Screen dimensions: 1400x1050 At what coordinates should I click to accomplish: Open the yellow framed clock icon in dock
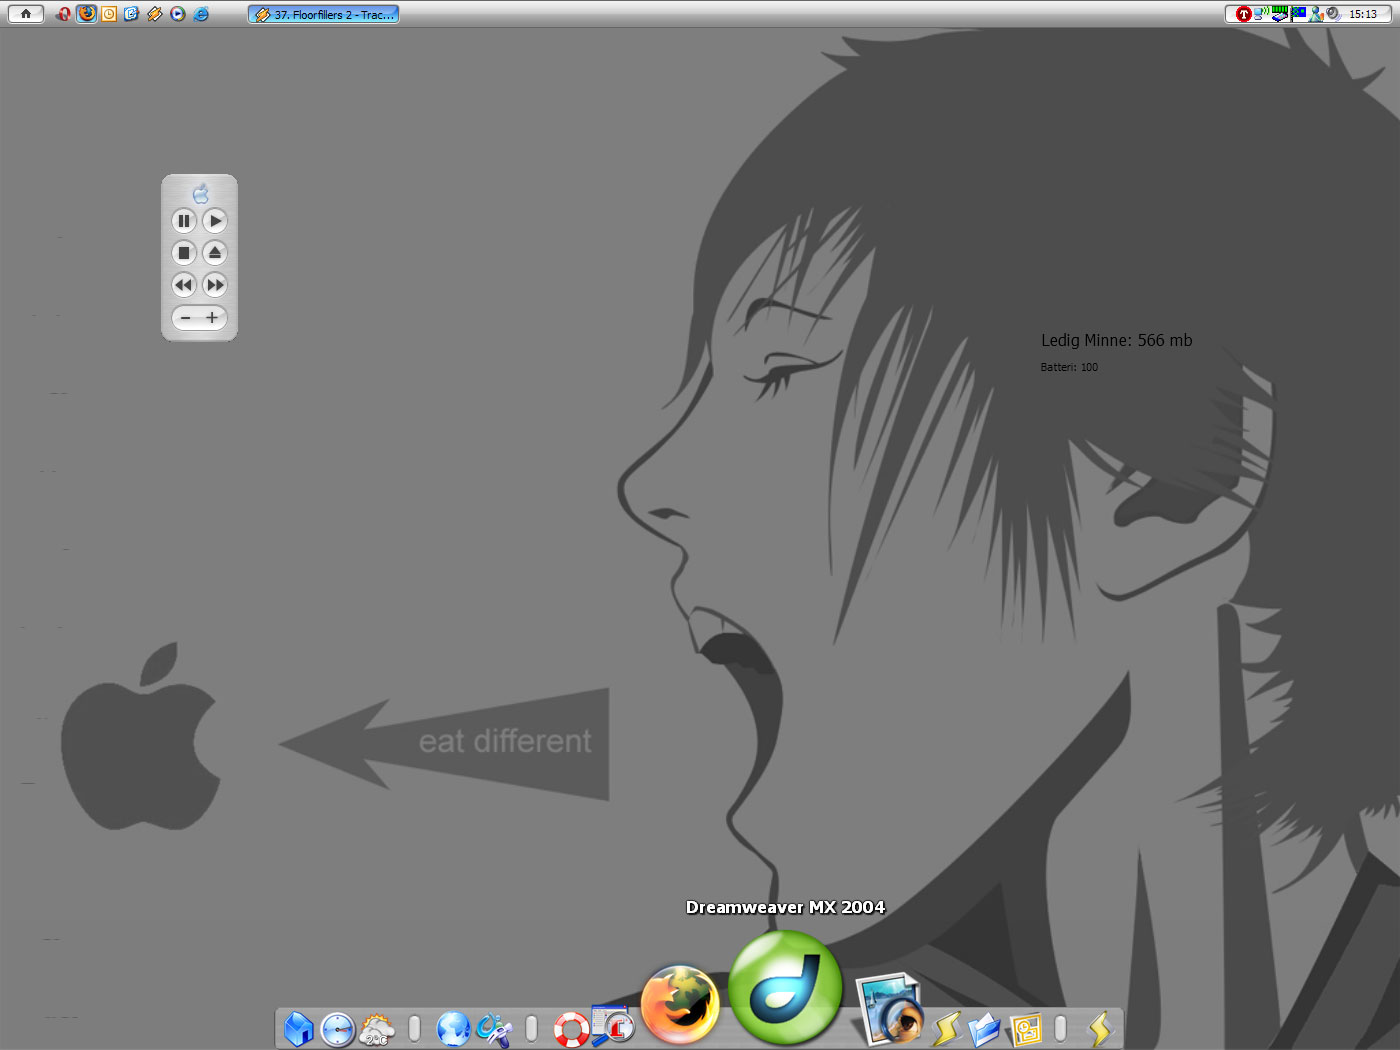[1026, 1029]
